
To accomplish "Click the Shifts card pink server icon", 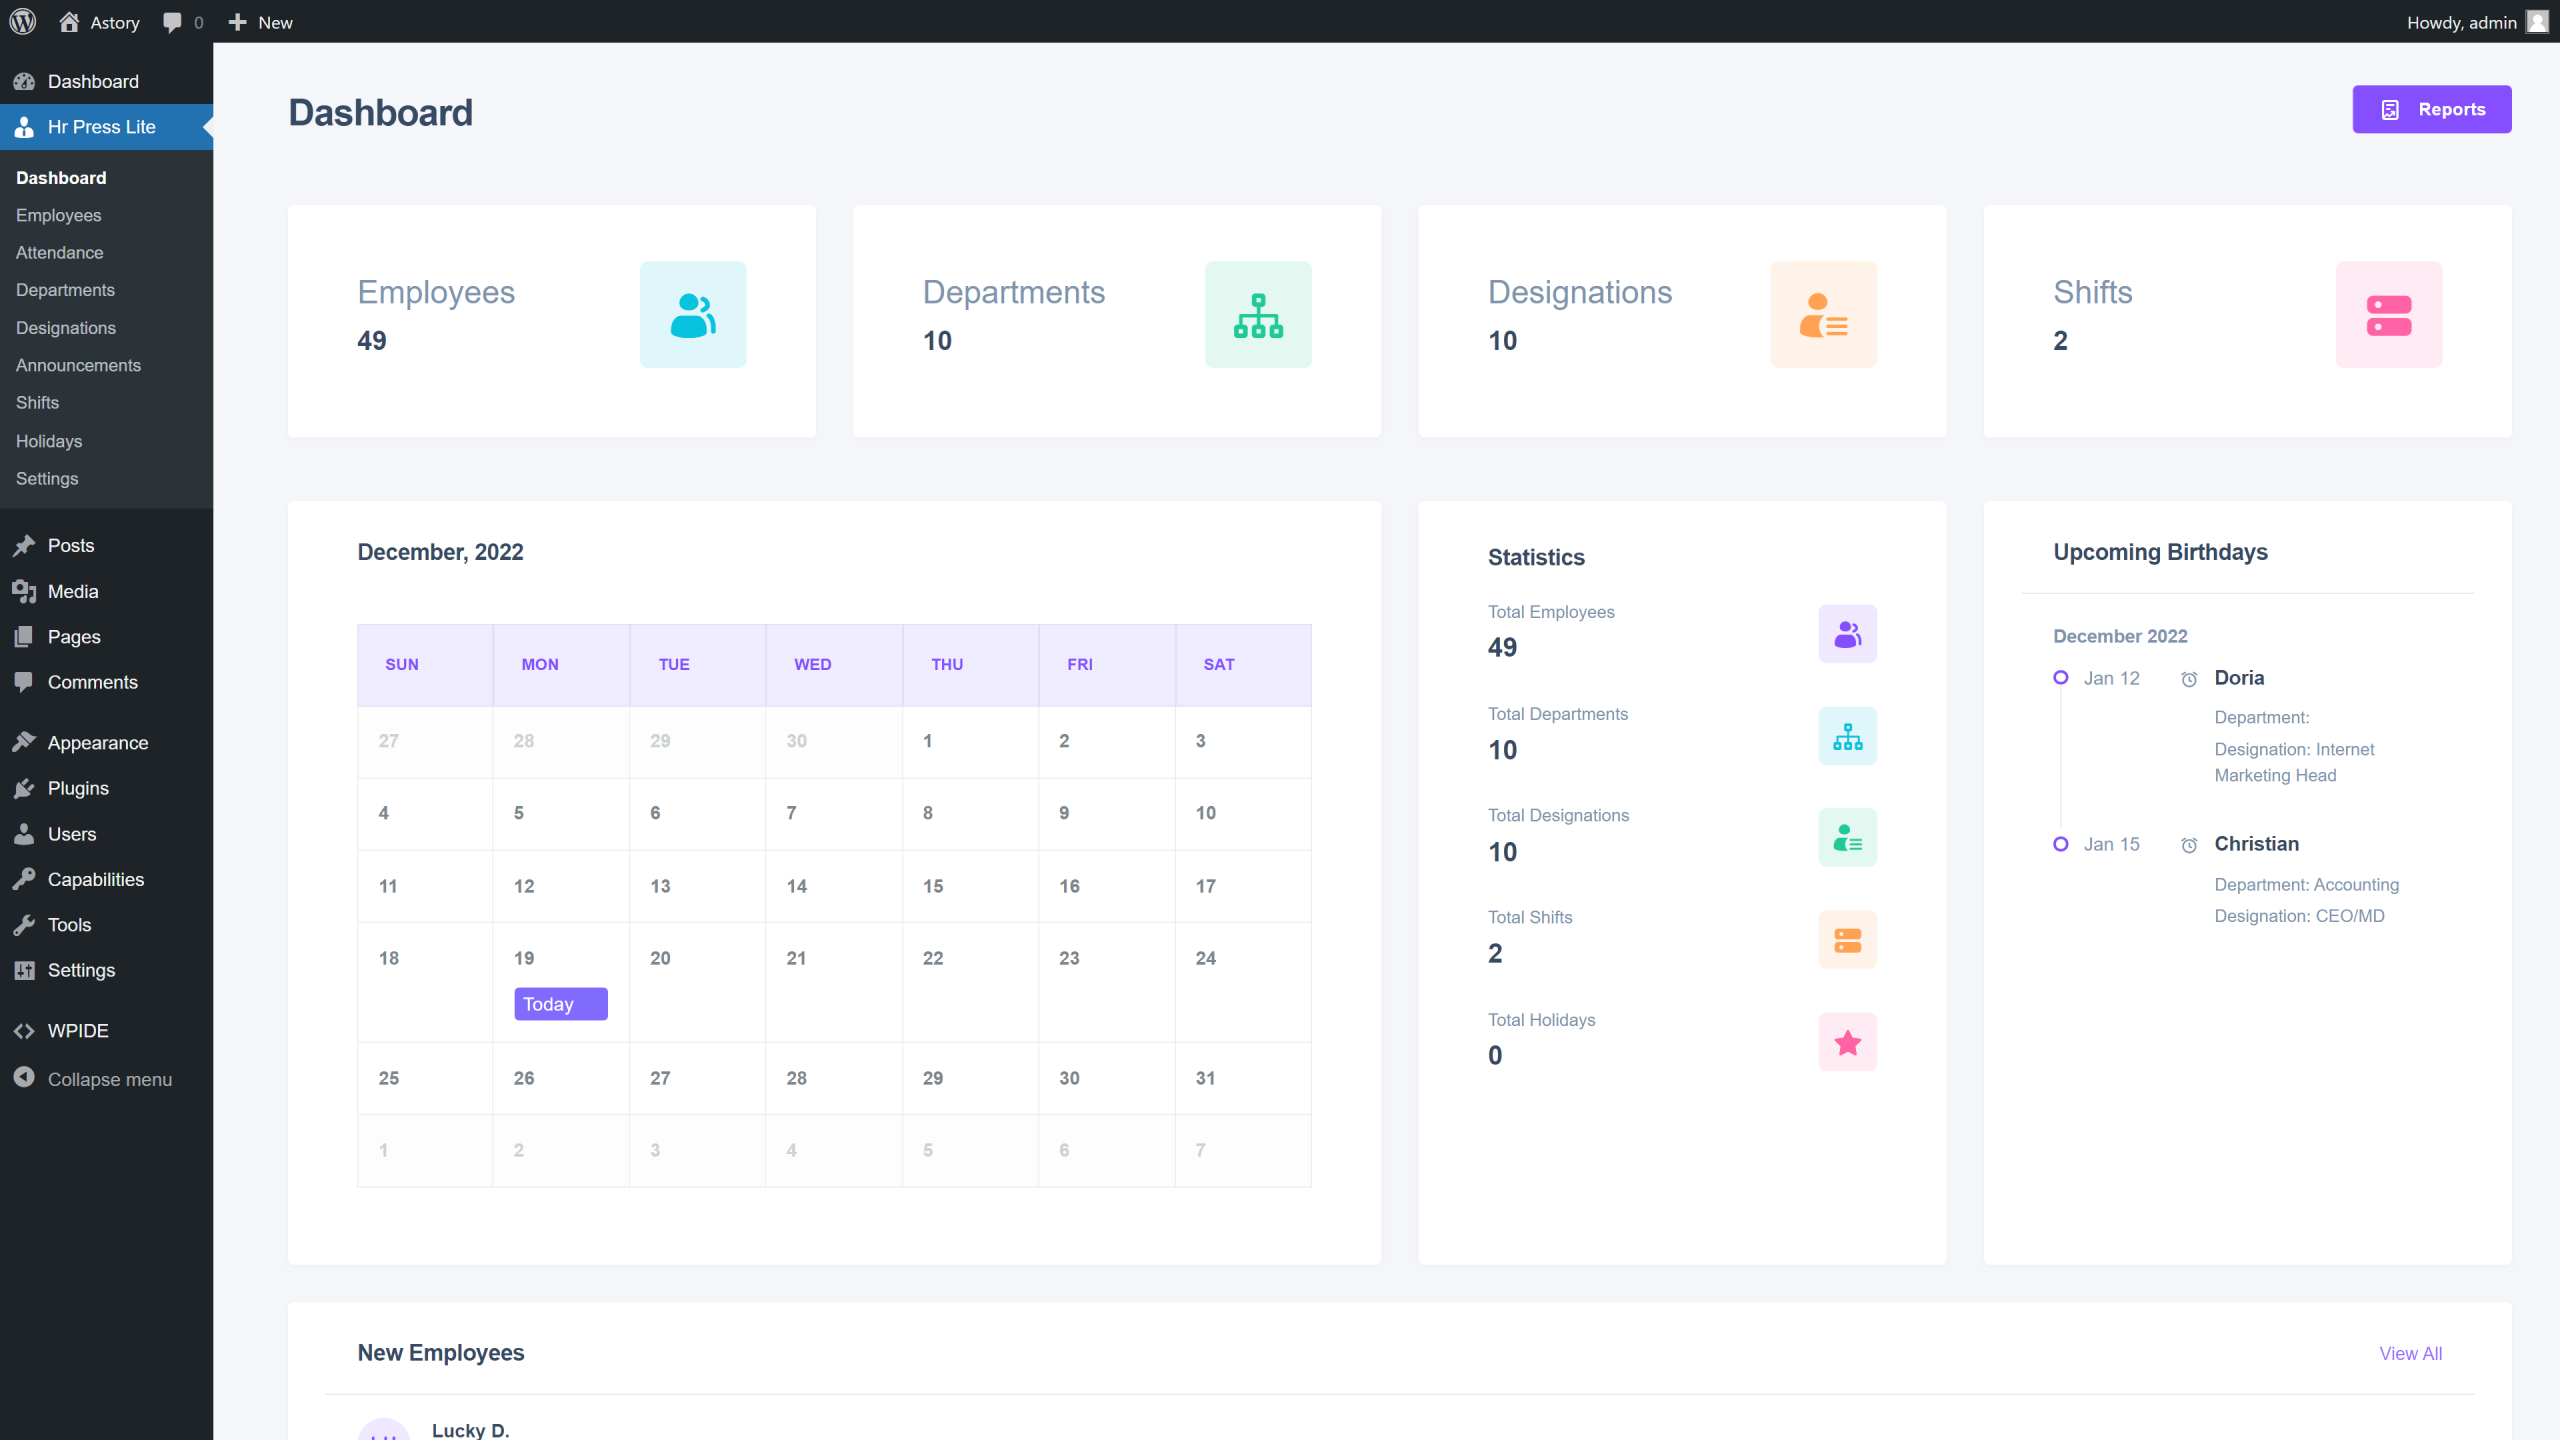I will pos(2389,315).
